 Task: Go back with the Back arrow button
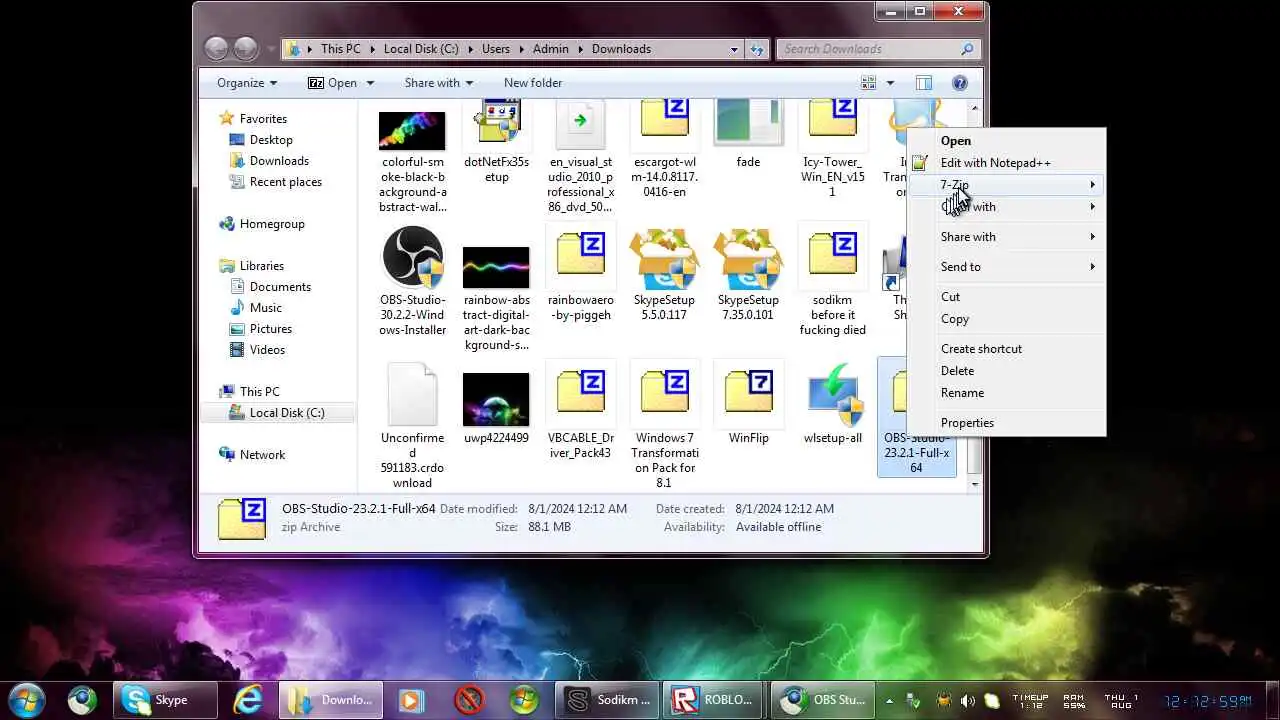click(216, 48)
